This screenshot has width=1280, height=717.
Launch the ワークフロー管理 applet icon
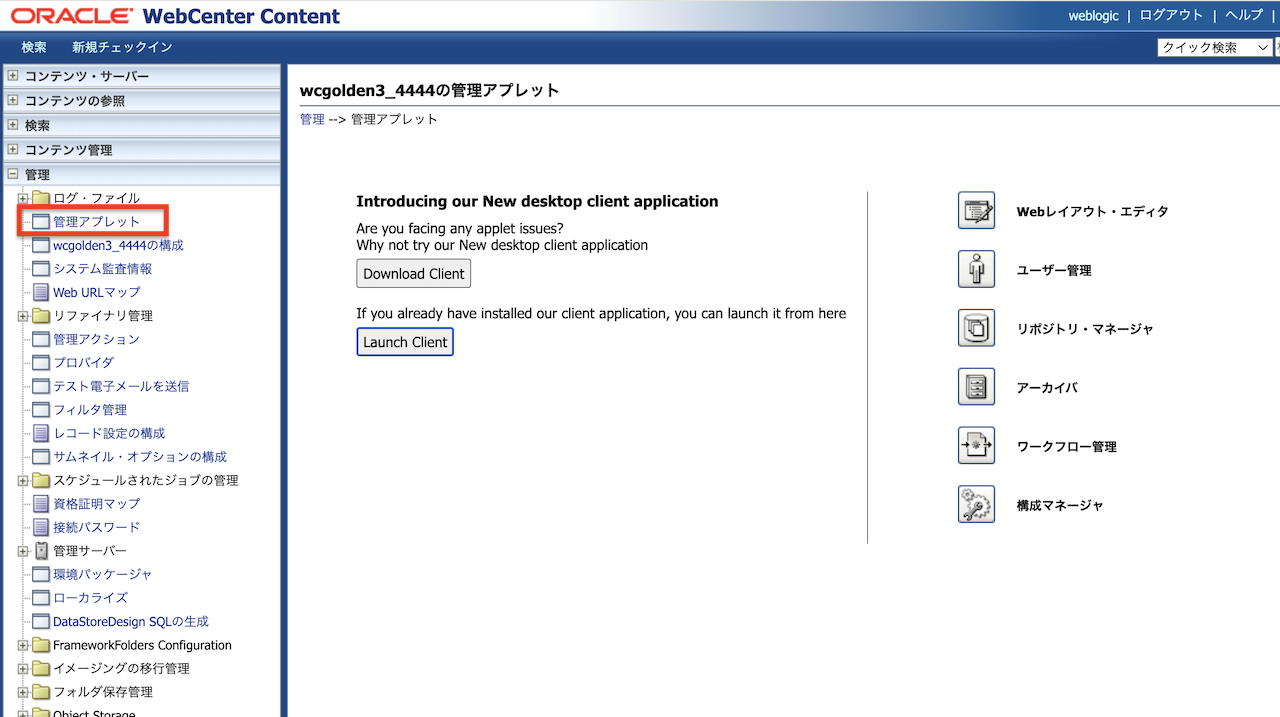click(976, 446)
